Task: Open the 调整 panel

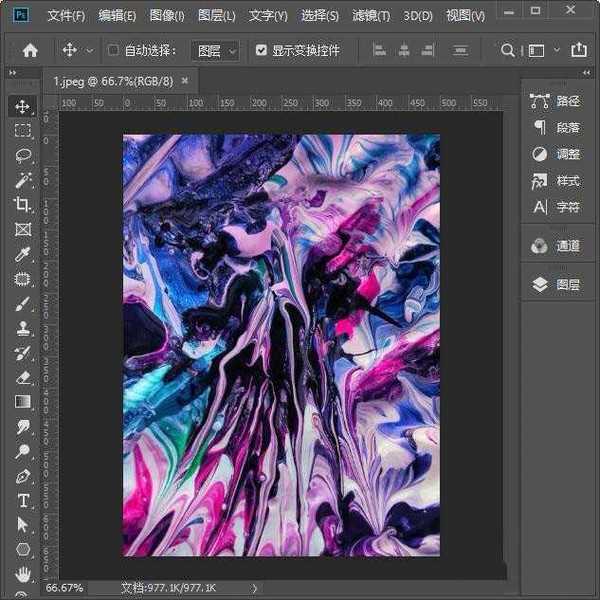Action: point(556,154)
